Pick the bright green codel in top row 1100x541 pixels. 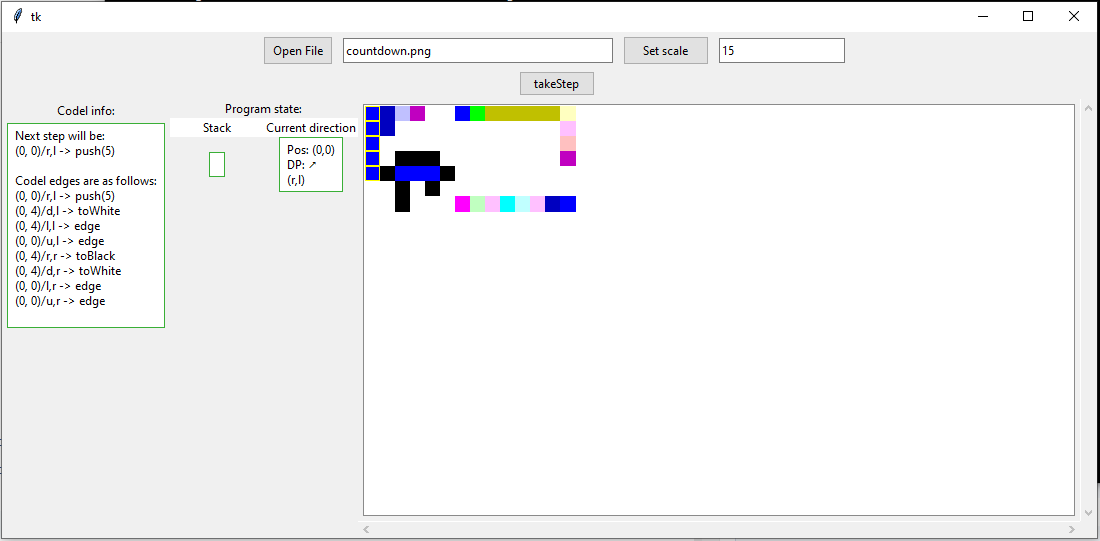[478, 113]
